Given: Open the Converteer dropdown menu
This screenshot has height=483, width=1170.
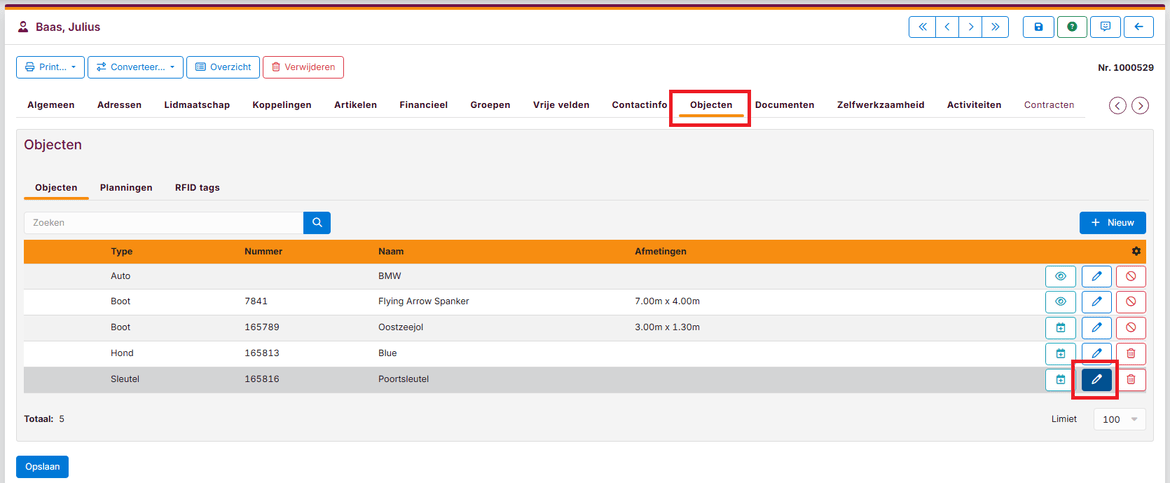Looking at the screenshot, I should point(135,67).
